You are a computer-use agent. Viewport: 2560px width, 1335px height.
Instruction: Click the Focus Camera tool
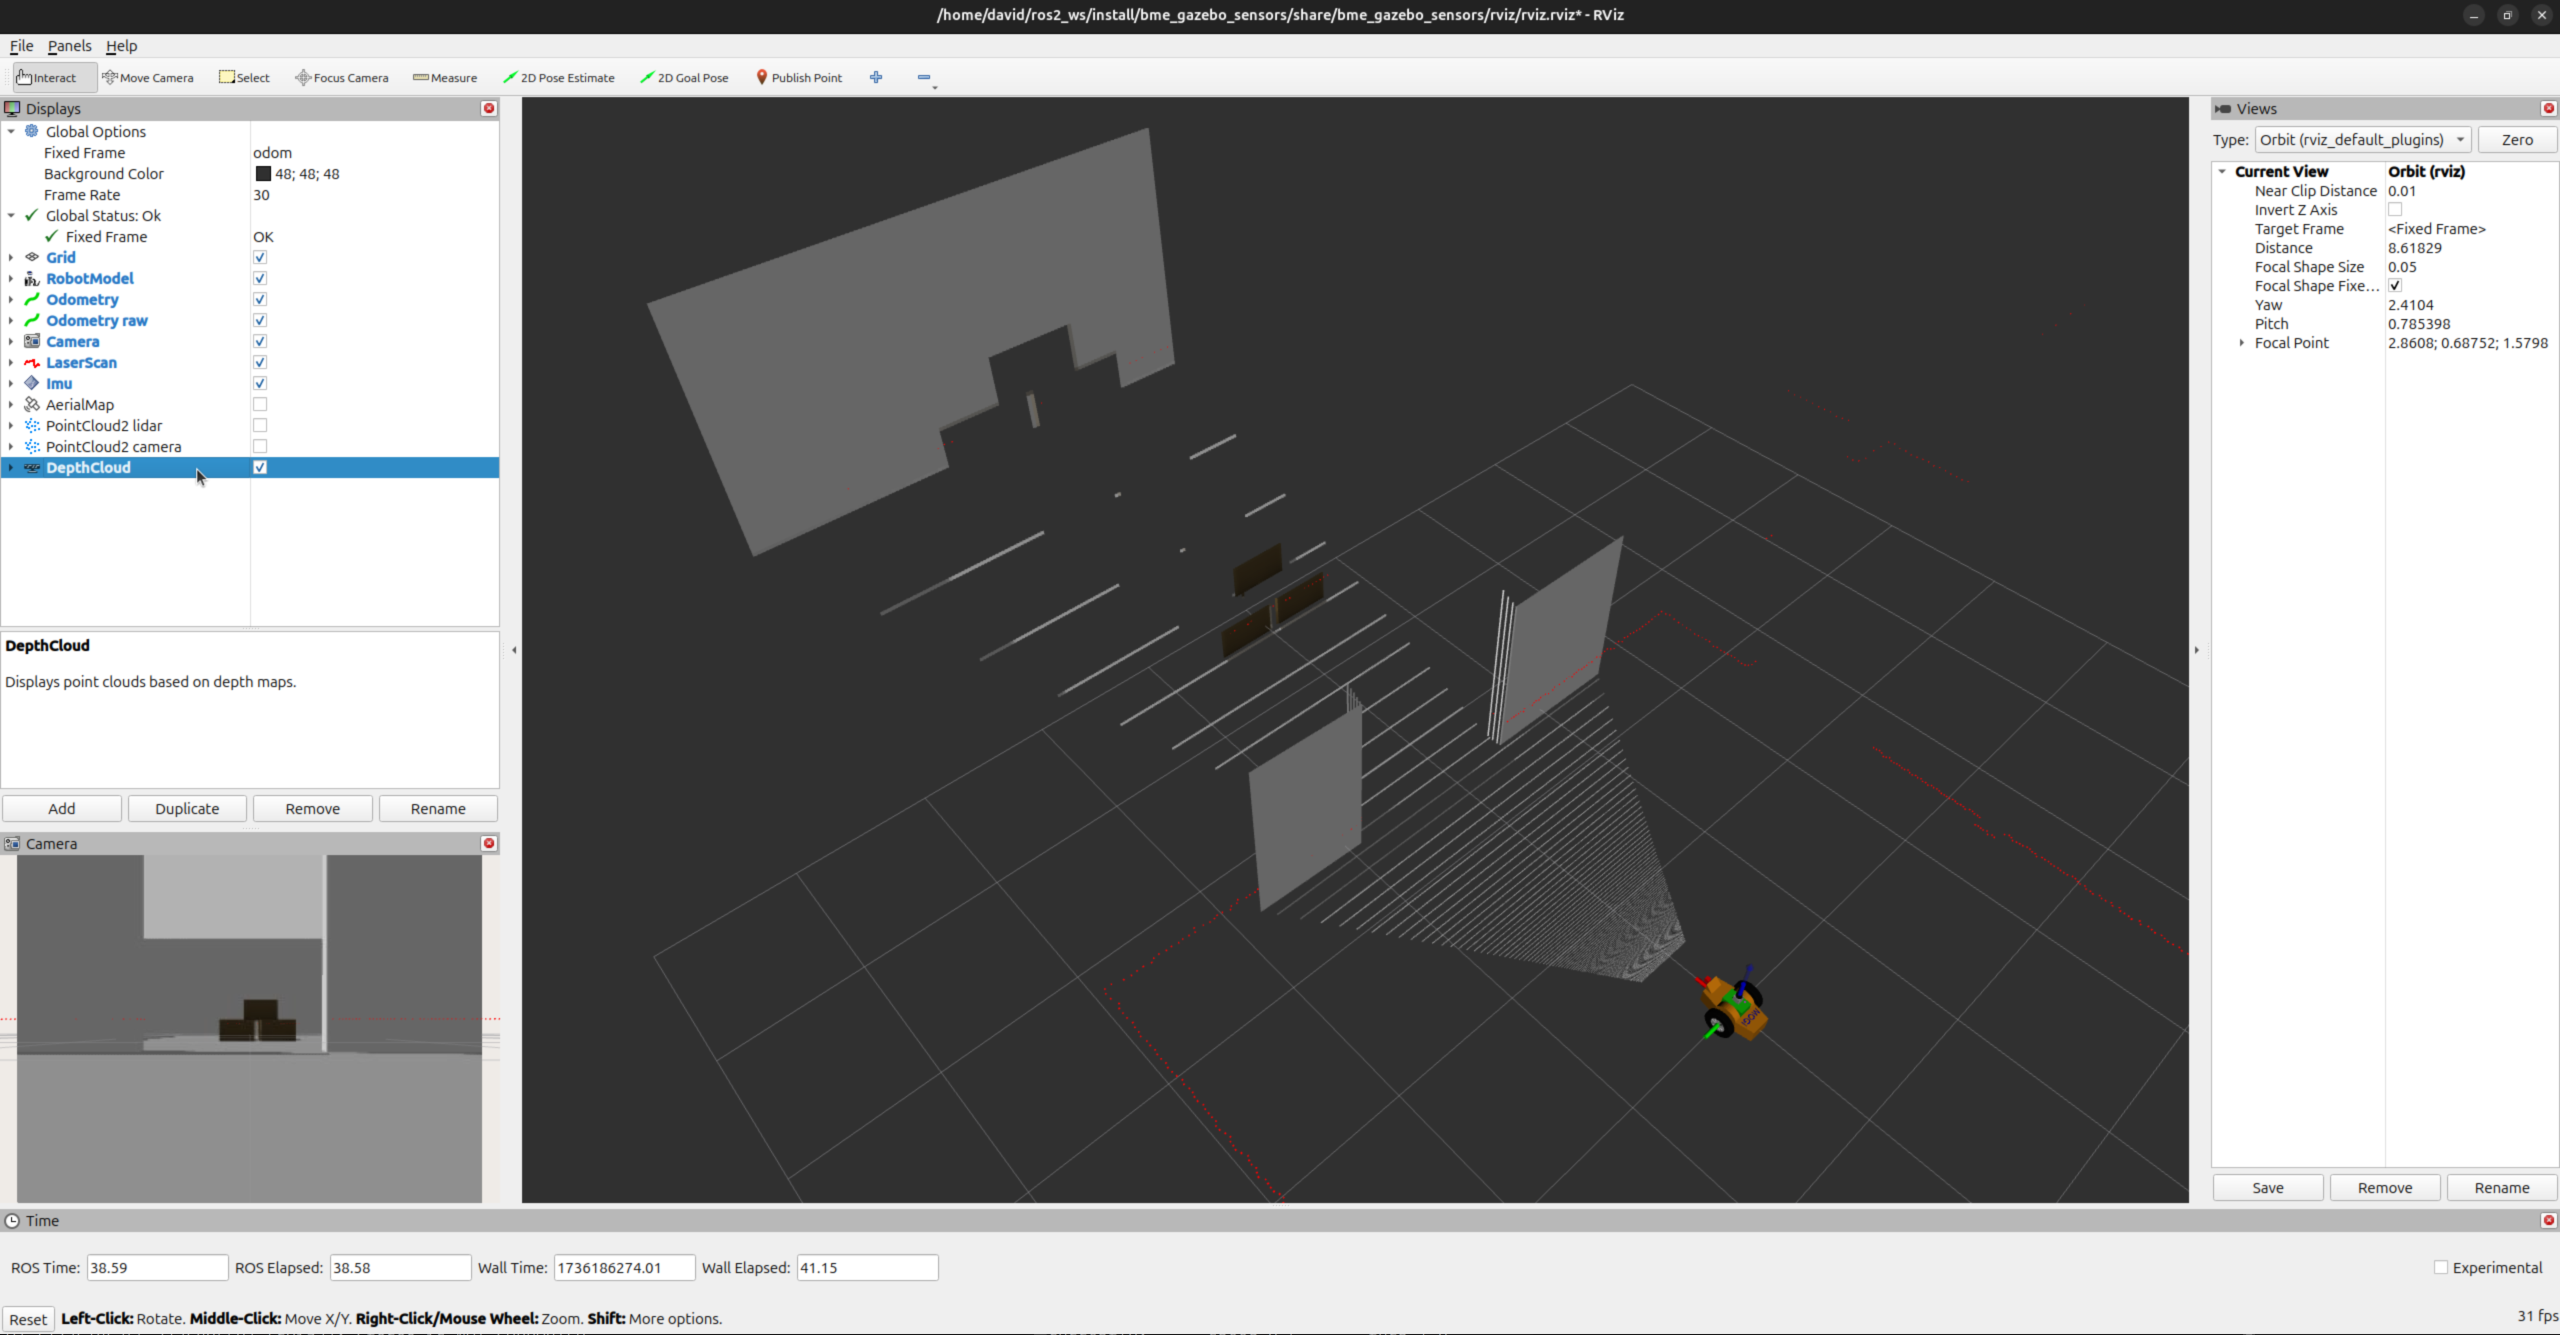341,77
